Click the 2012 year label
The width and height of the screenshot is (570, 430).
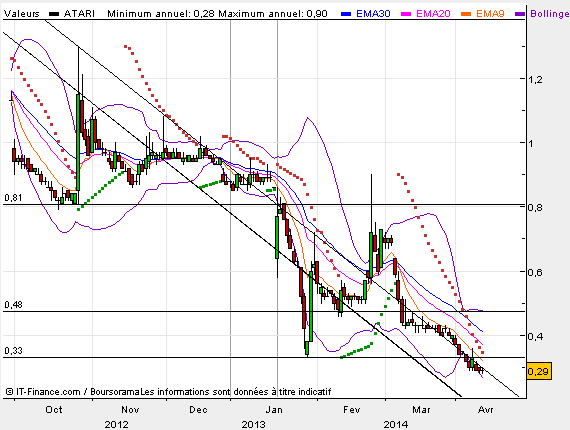coord(116,424)
